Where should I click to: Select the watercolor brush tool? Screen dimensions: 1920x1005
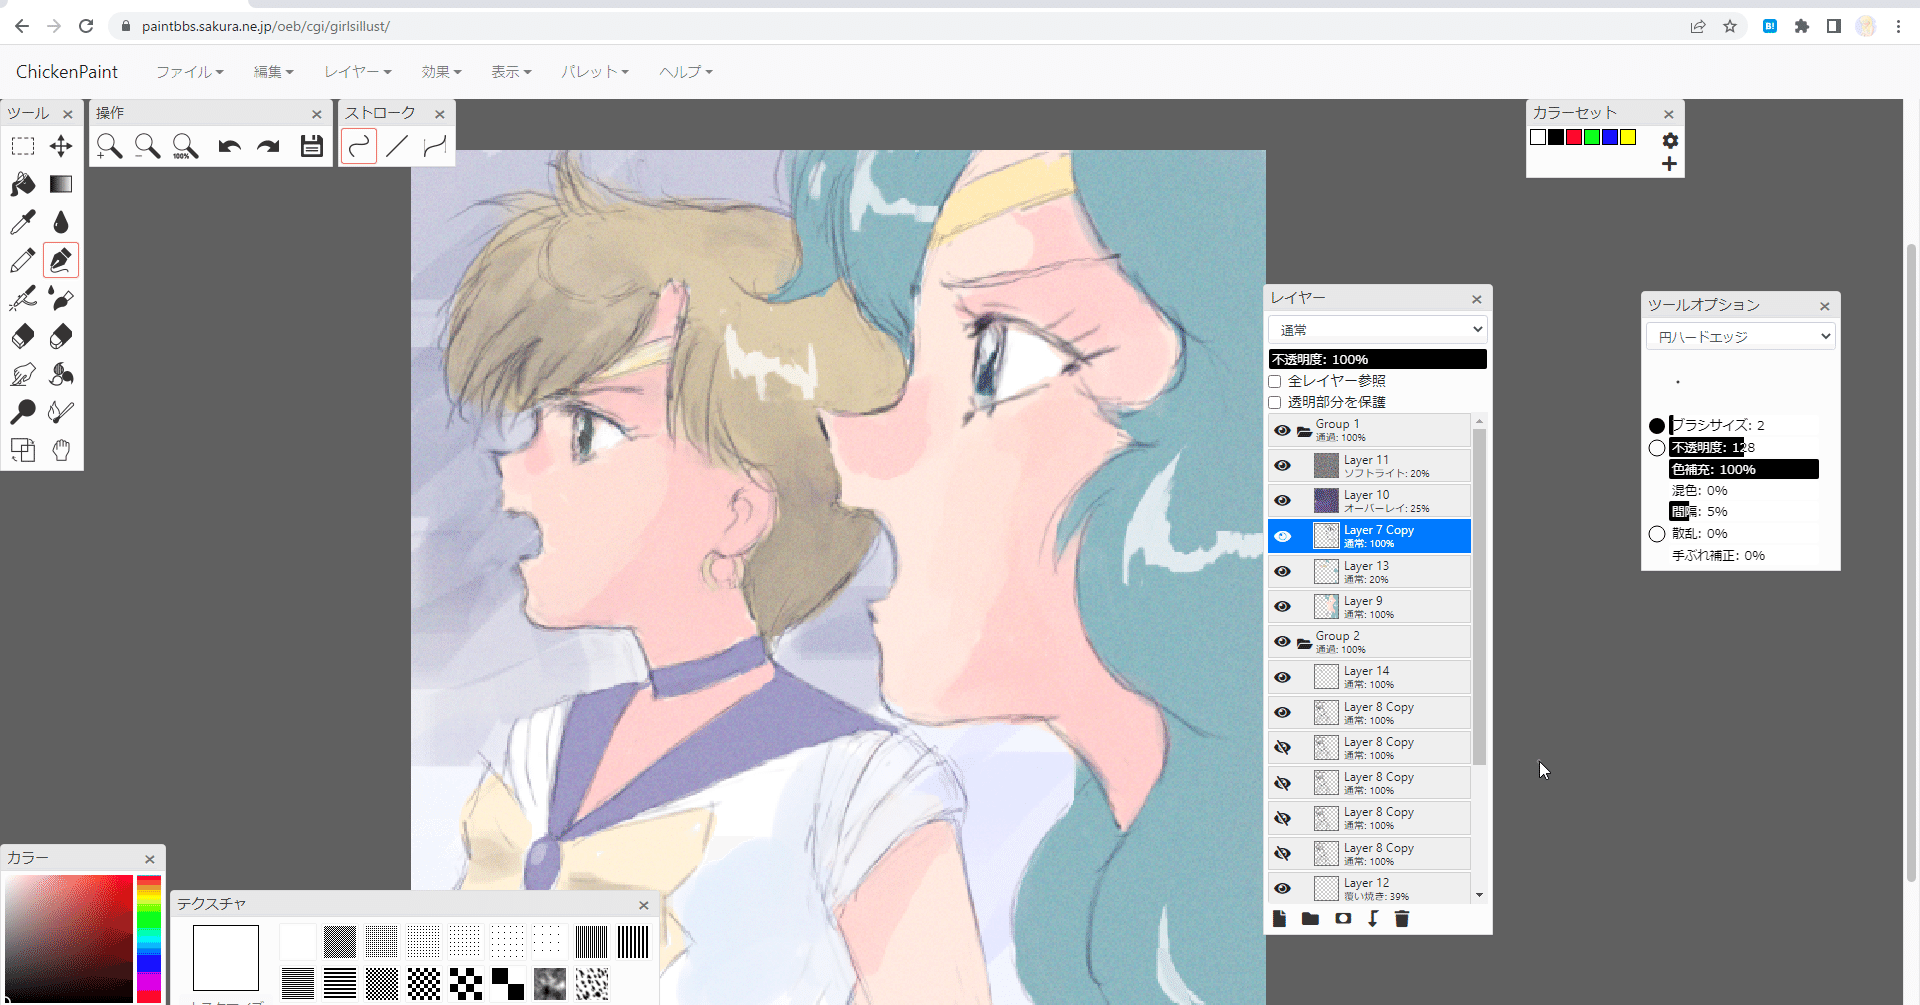tap(61, 298)
